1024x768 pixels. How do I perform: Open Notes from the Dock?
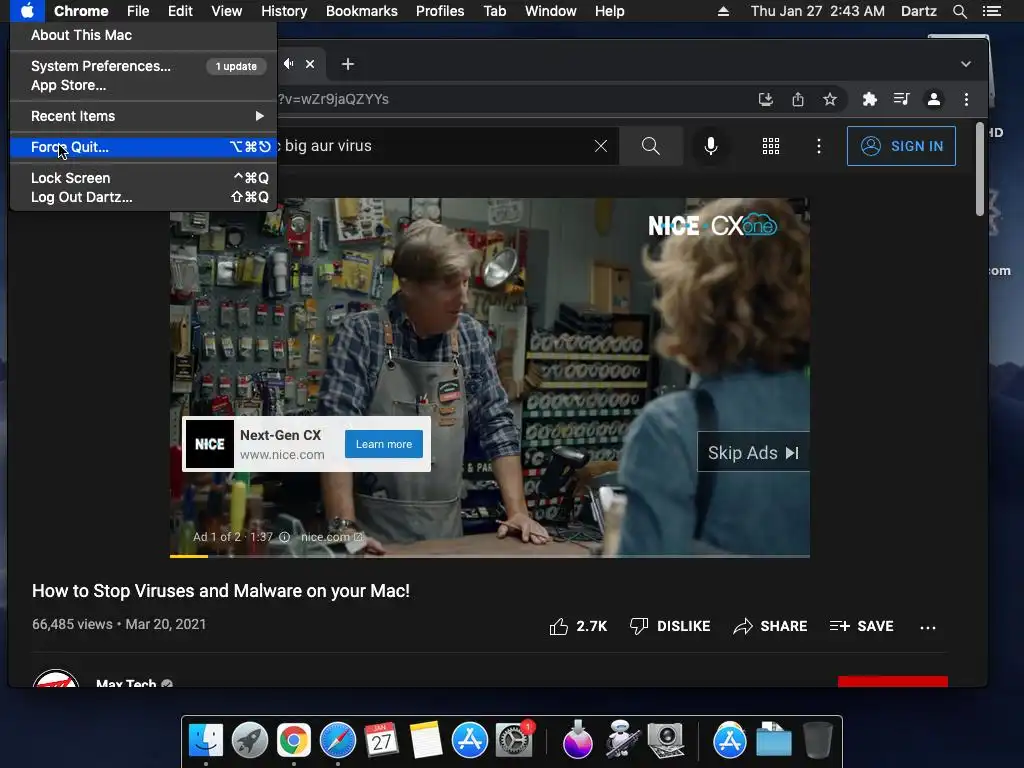point(426,741)
